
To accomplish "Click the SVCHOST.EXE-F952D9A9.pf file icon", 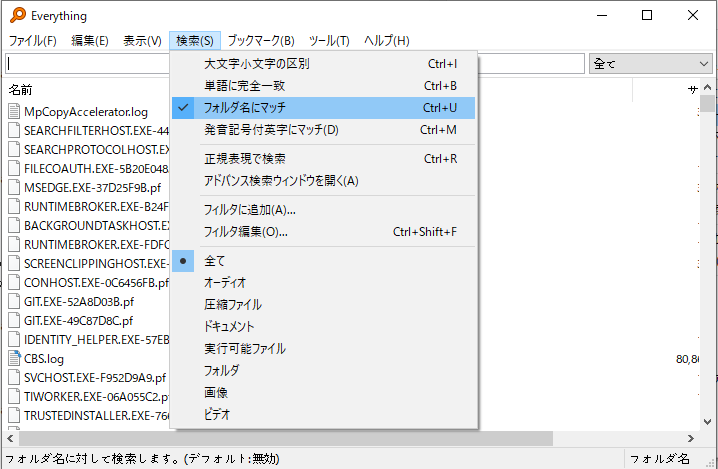I will point(14,377).
